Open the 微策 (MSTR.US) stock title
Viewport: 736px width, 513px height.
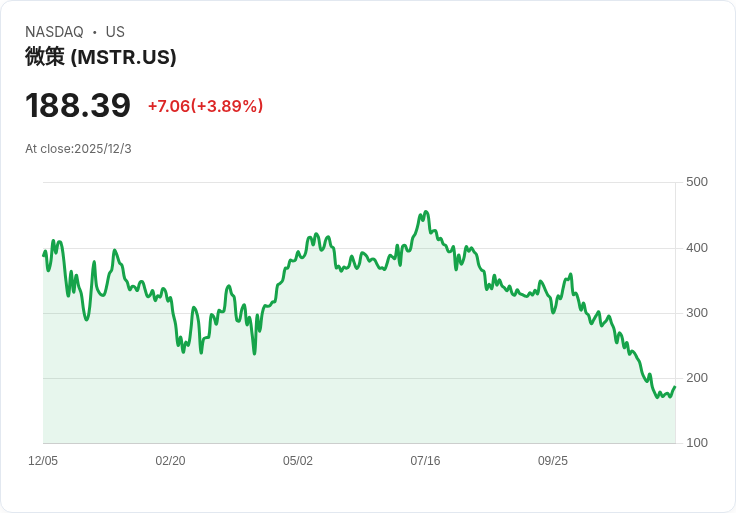click(x=101, y=57)
